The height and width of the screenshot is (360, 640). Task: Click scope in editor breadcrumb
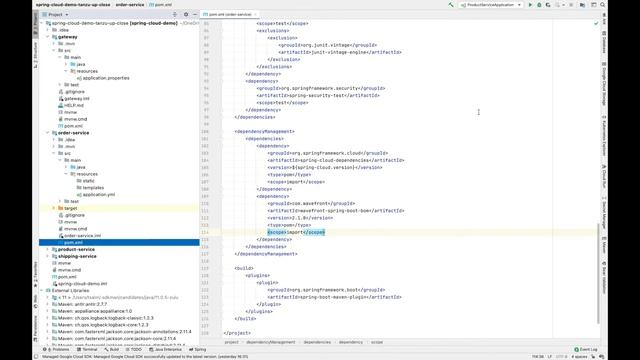point(377,342)
